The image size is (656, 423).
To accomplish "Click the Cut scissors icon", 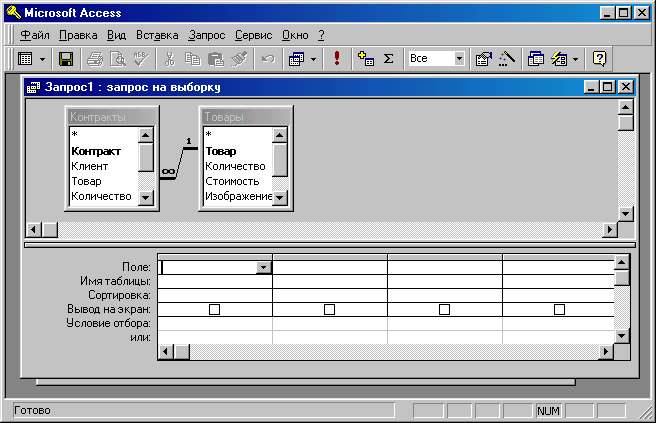I will click(169, 59).
